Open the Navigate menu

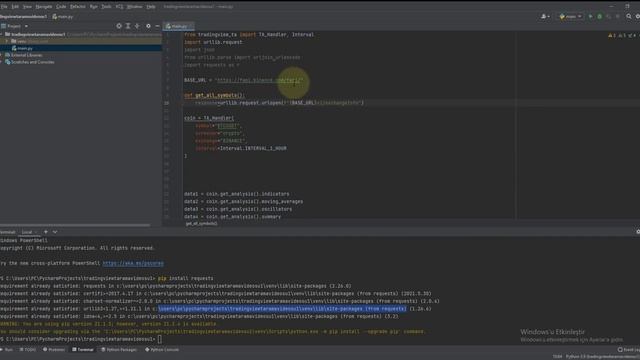44,7
